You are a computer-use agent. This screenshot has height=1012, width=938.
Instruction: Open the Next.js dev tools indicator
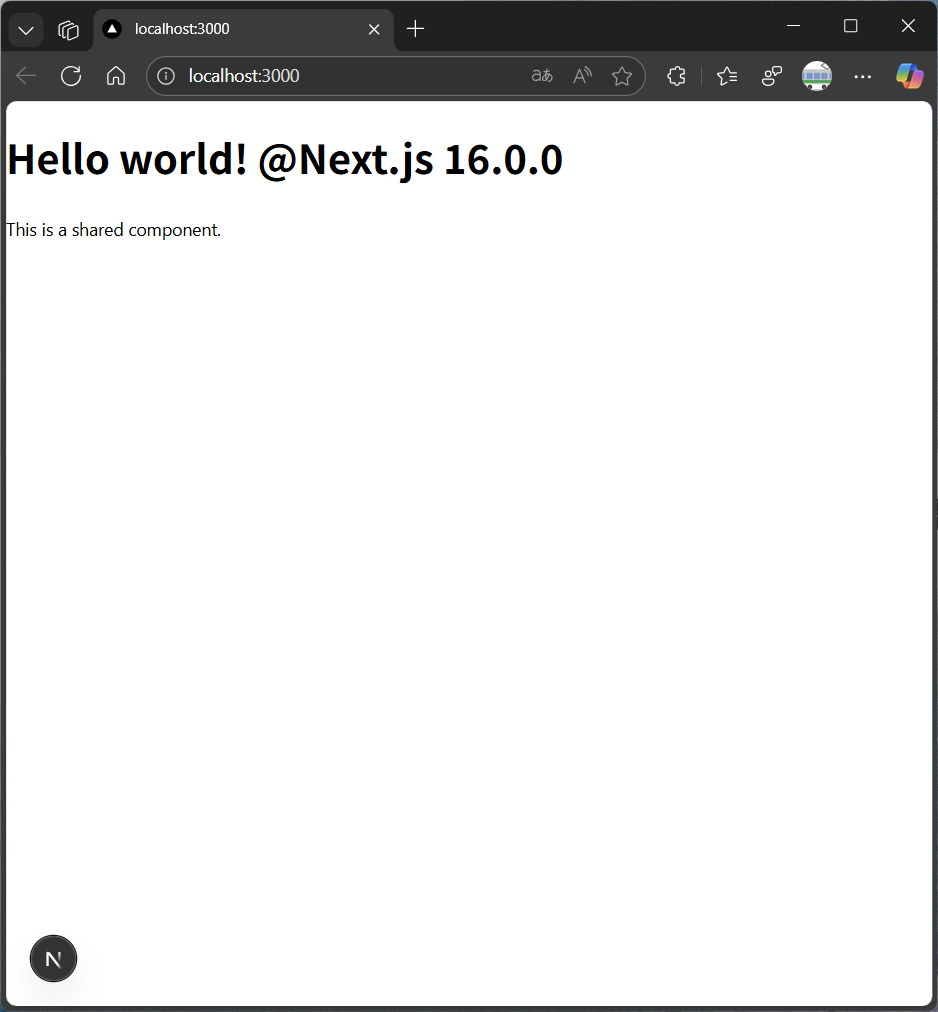point(53,958)
